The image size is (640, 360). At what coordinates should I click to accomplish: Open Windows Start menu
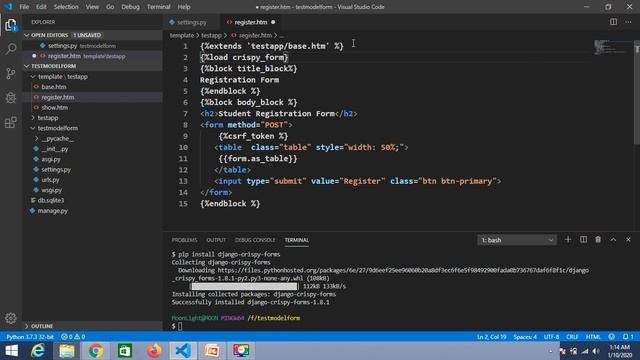[11, 351]
